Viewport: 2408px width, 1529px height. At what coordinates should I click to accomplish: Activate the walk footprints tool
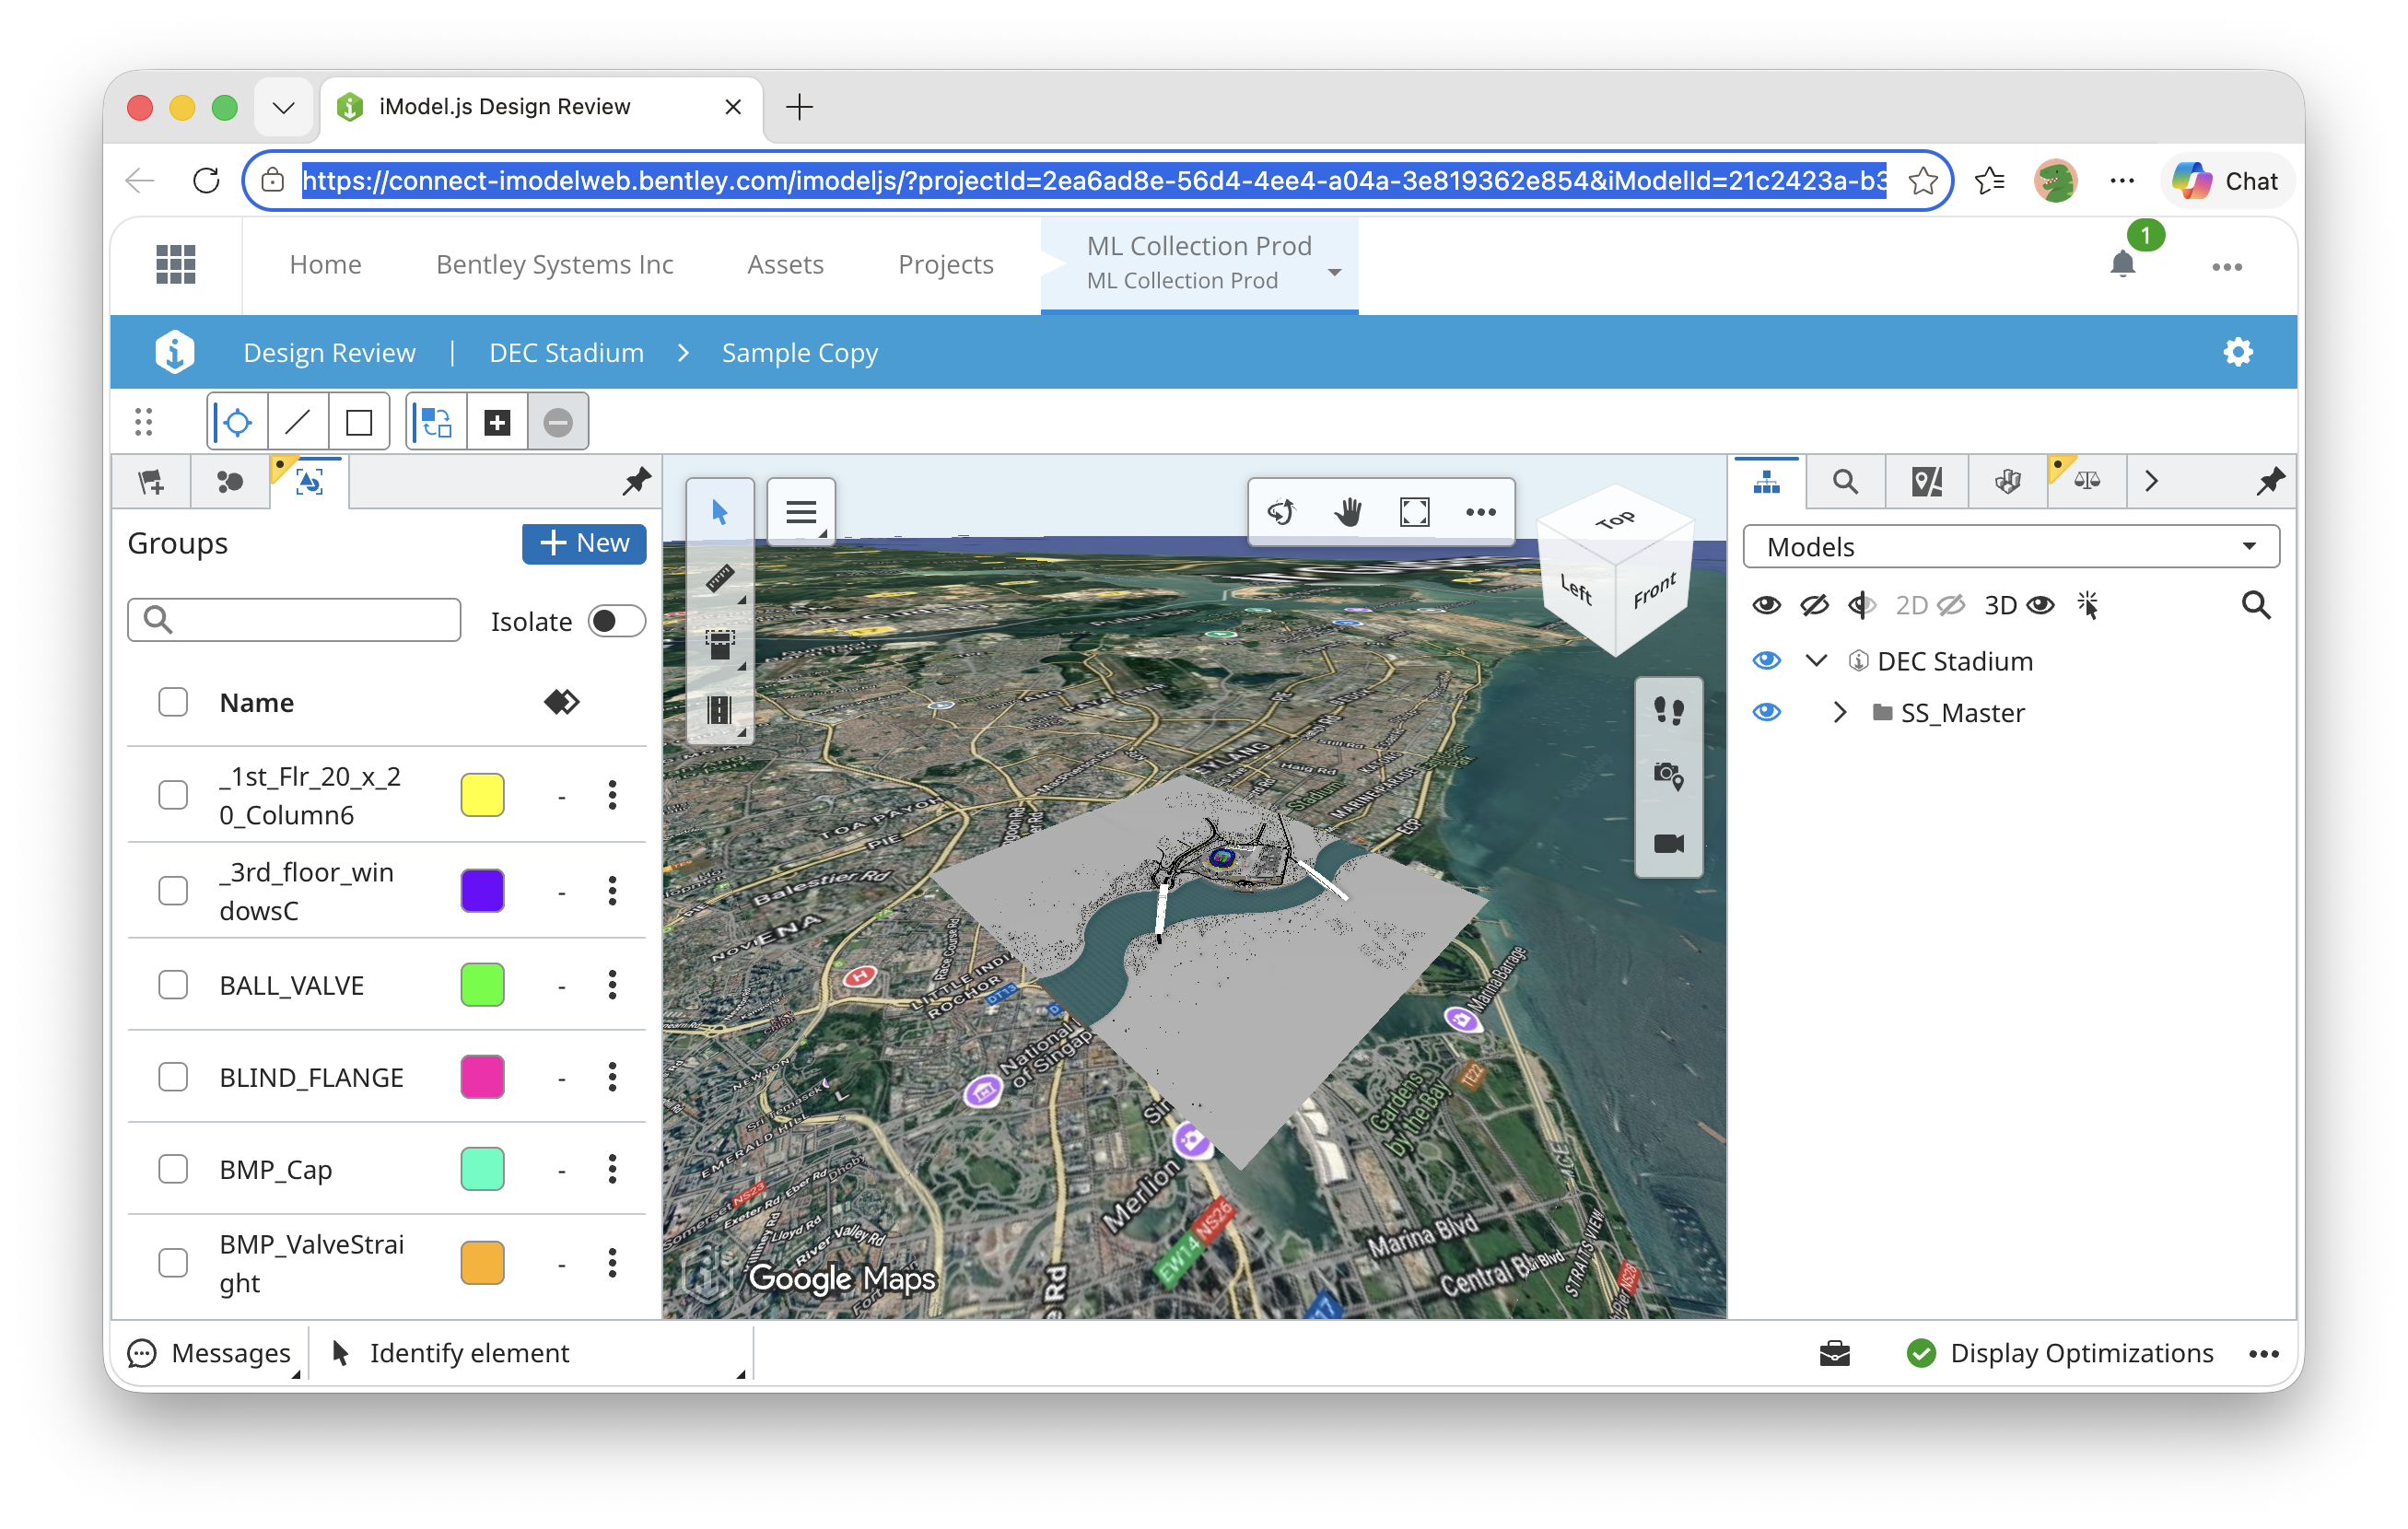pos(1668,711)
